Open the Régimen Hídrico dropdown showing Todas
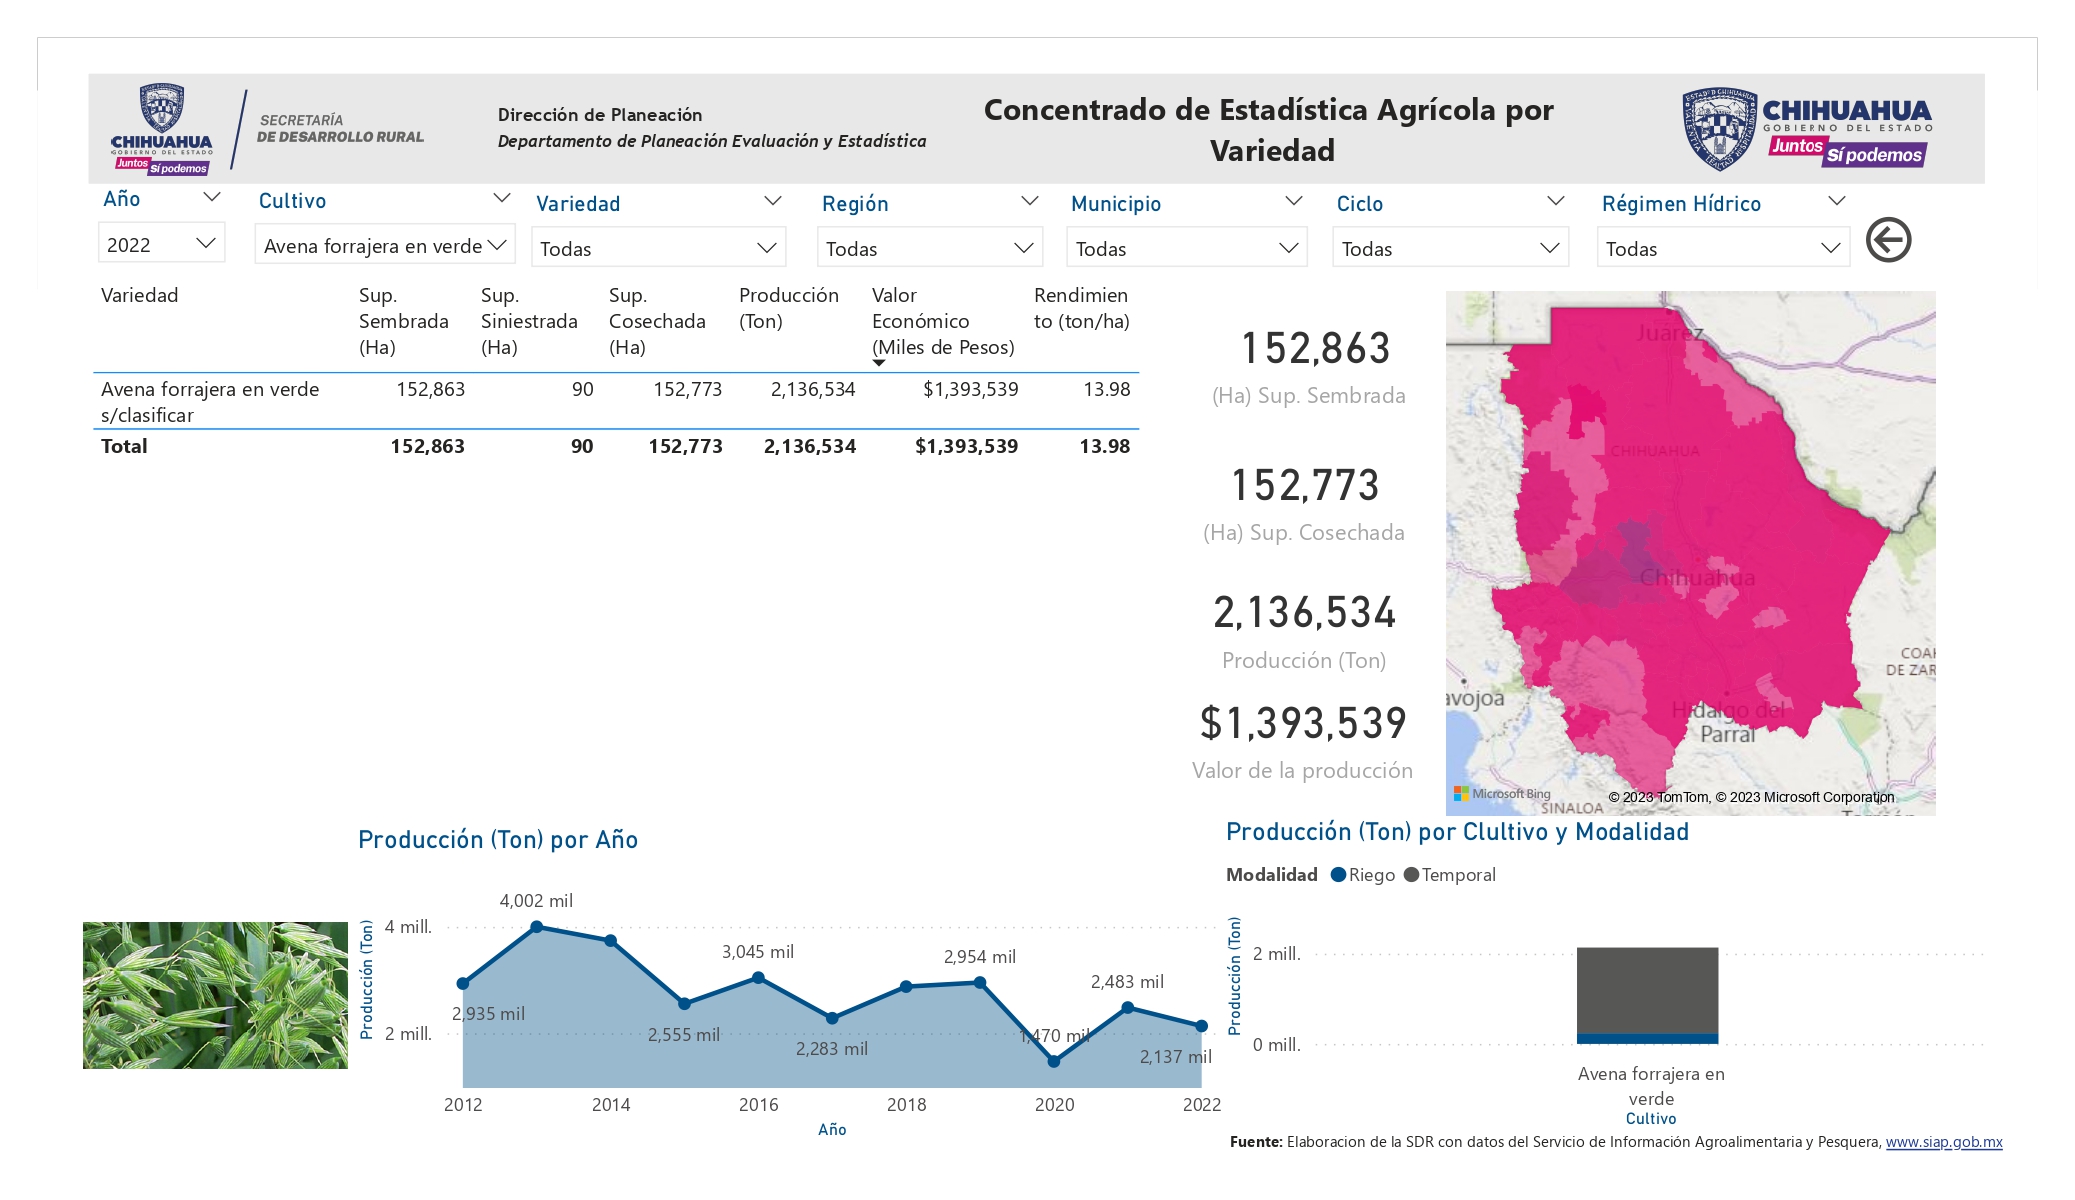 [1723, 248]
